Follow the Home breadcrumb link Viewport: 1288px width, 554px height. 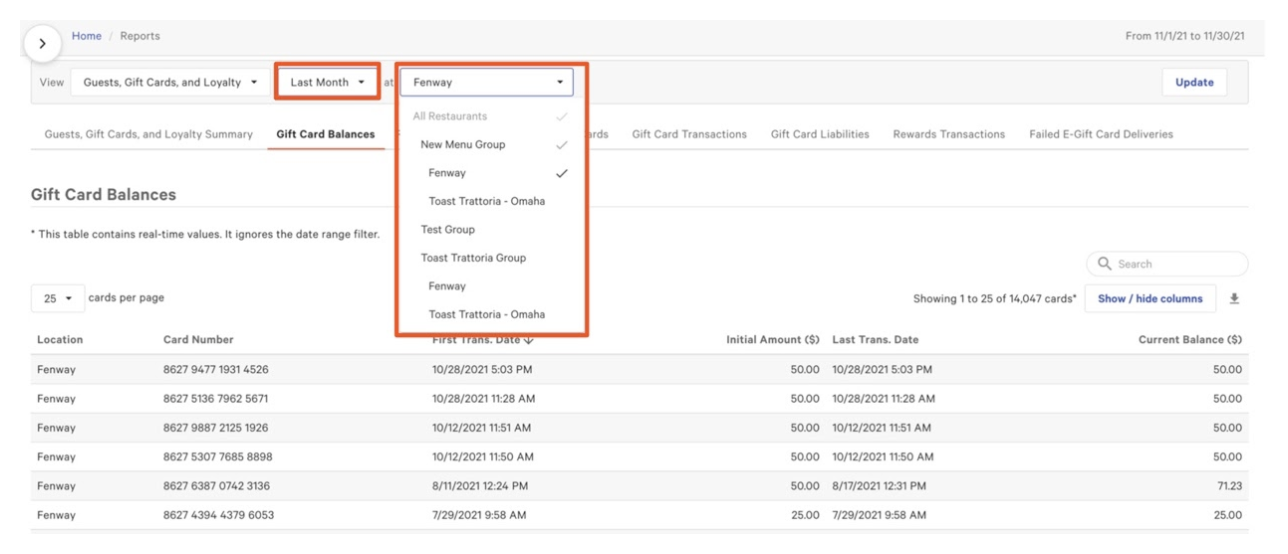(x=87, y=36)
